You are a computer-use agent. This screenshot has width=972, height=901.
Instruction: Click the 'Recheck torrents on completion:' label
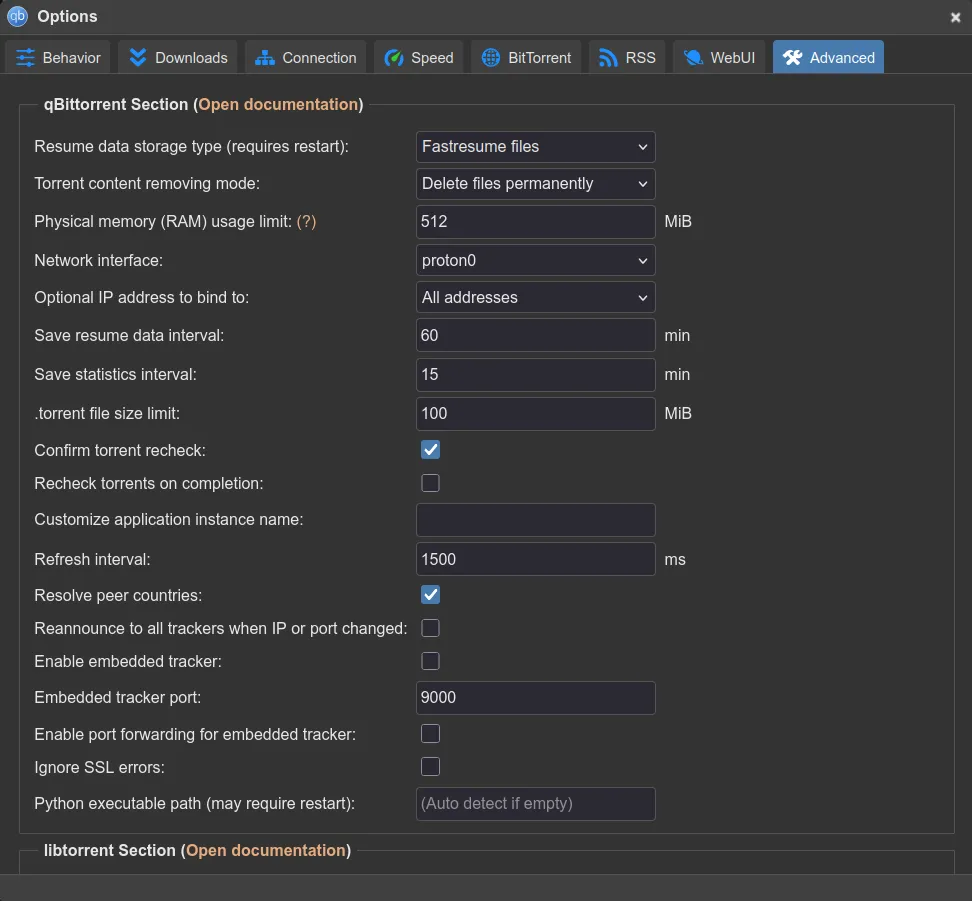tap(149, 483)
